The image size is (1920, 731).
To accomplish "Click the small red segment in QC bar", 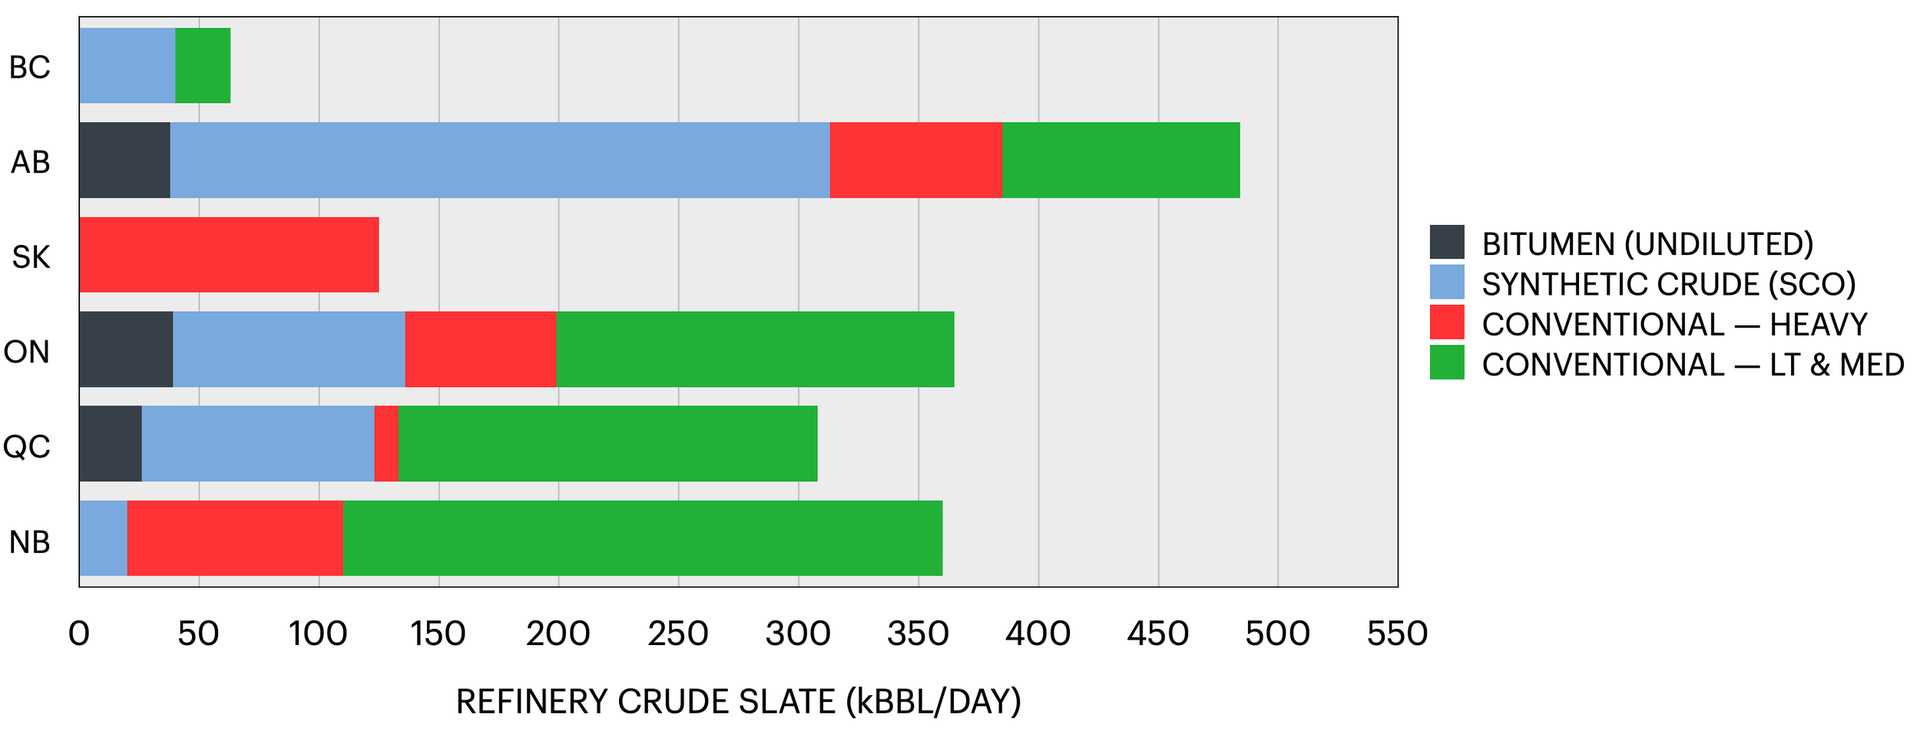I will pyautogui.click(x=386, y=444).
